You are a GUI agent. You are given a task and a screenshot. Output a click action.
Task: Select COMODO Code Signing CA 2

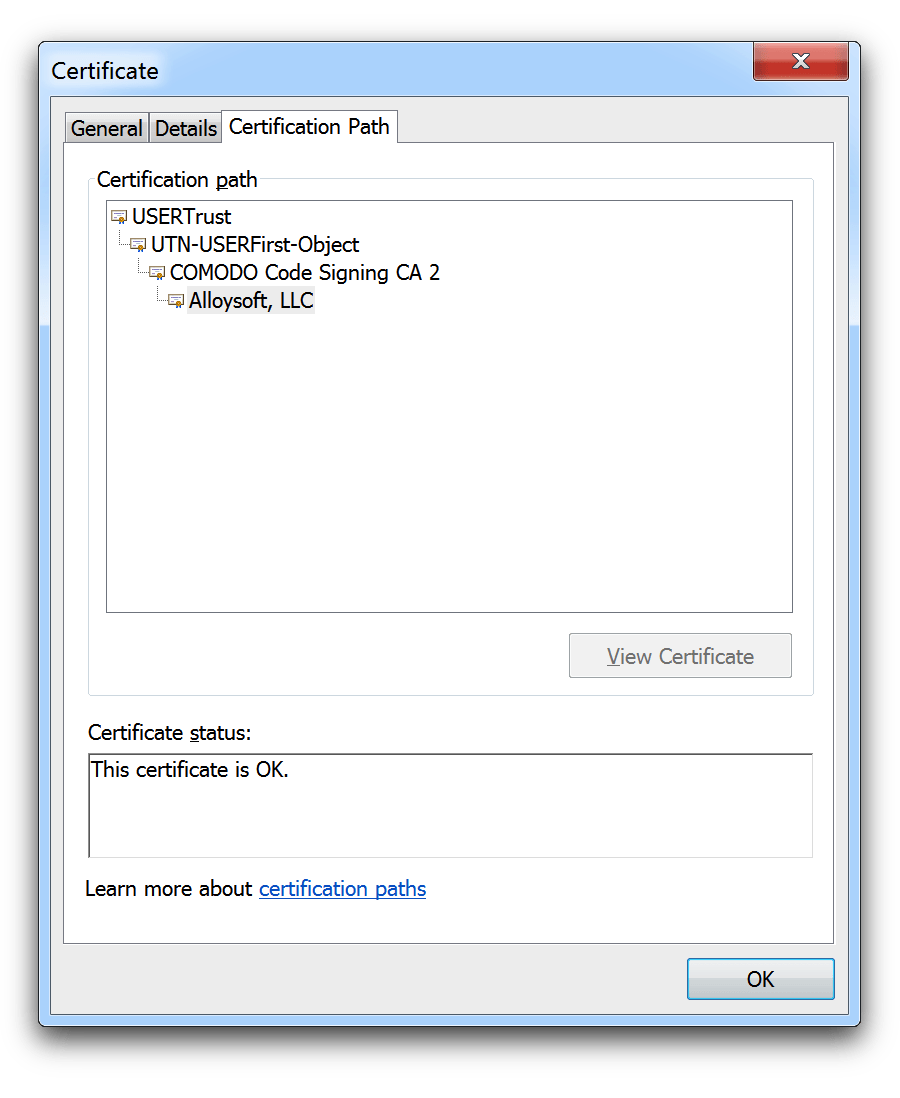coord(305,272)
